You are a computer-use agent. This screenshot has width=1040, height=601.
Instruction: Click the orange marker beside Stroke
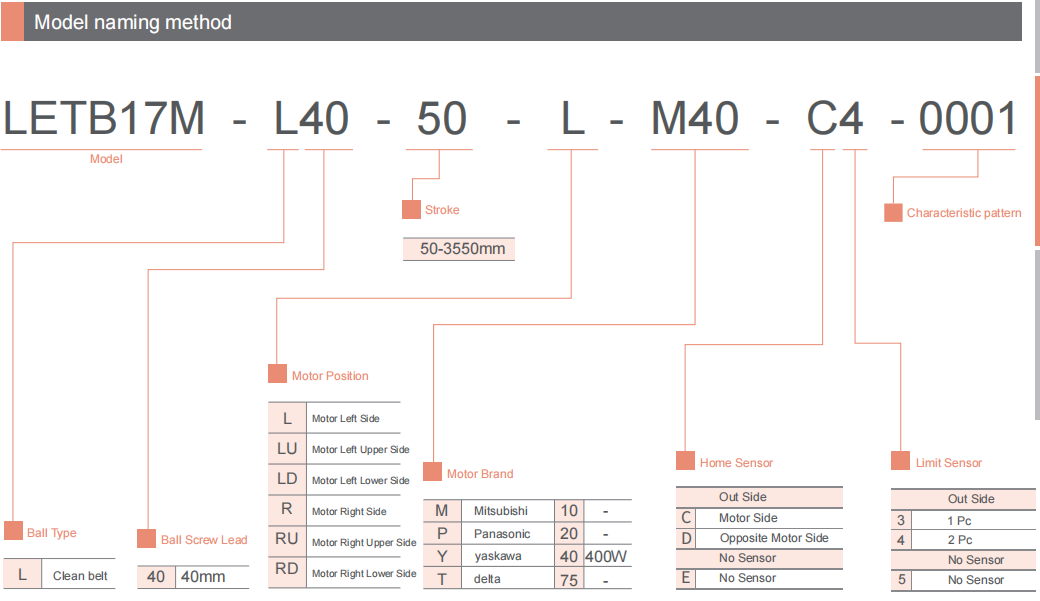coord(411,210)
